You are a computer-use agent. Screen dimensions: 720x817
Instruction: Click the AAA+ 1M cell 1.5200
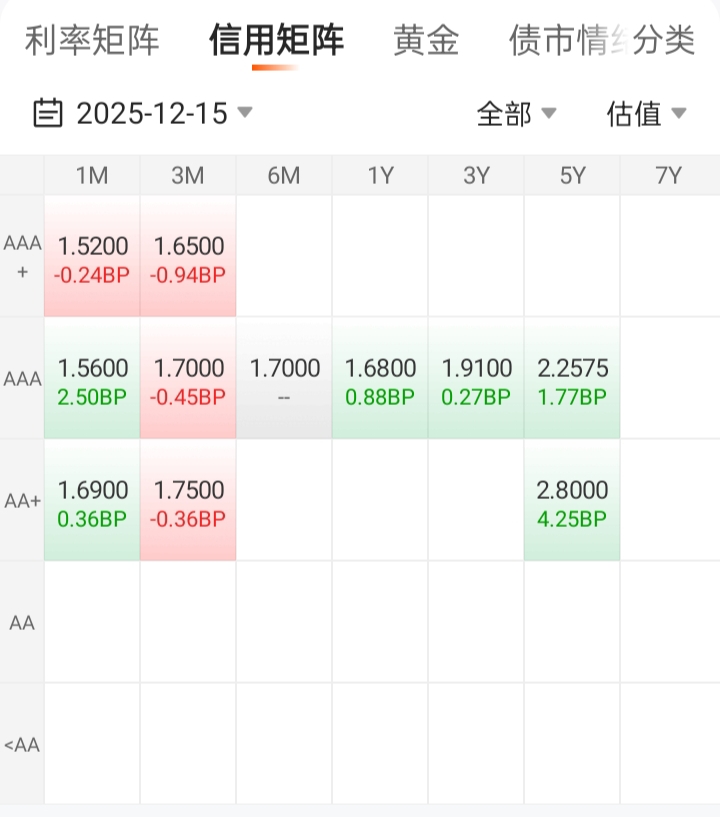click(x=92, y=257)
